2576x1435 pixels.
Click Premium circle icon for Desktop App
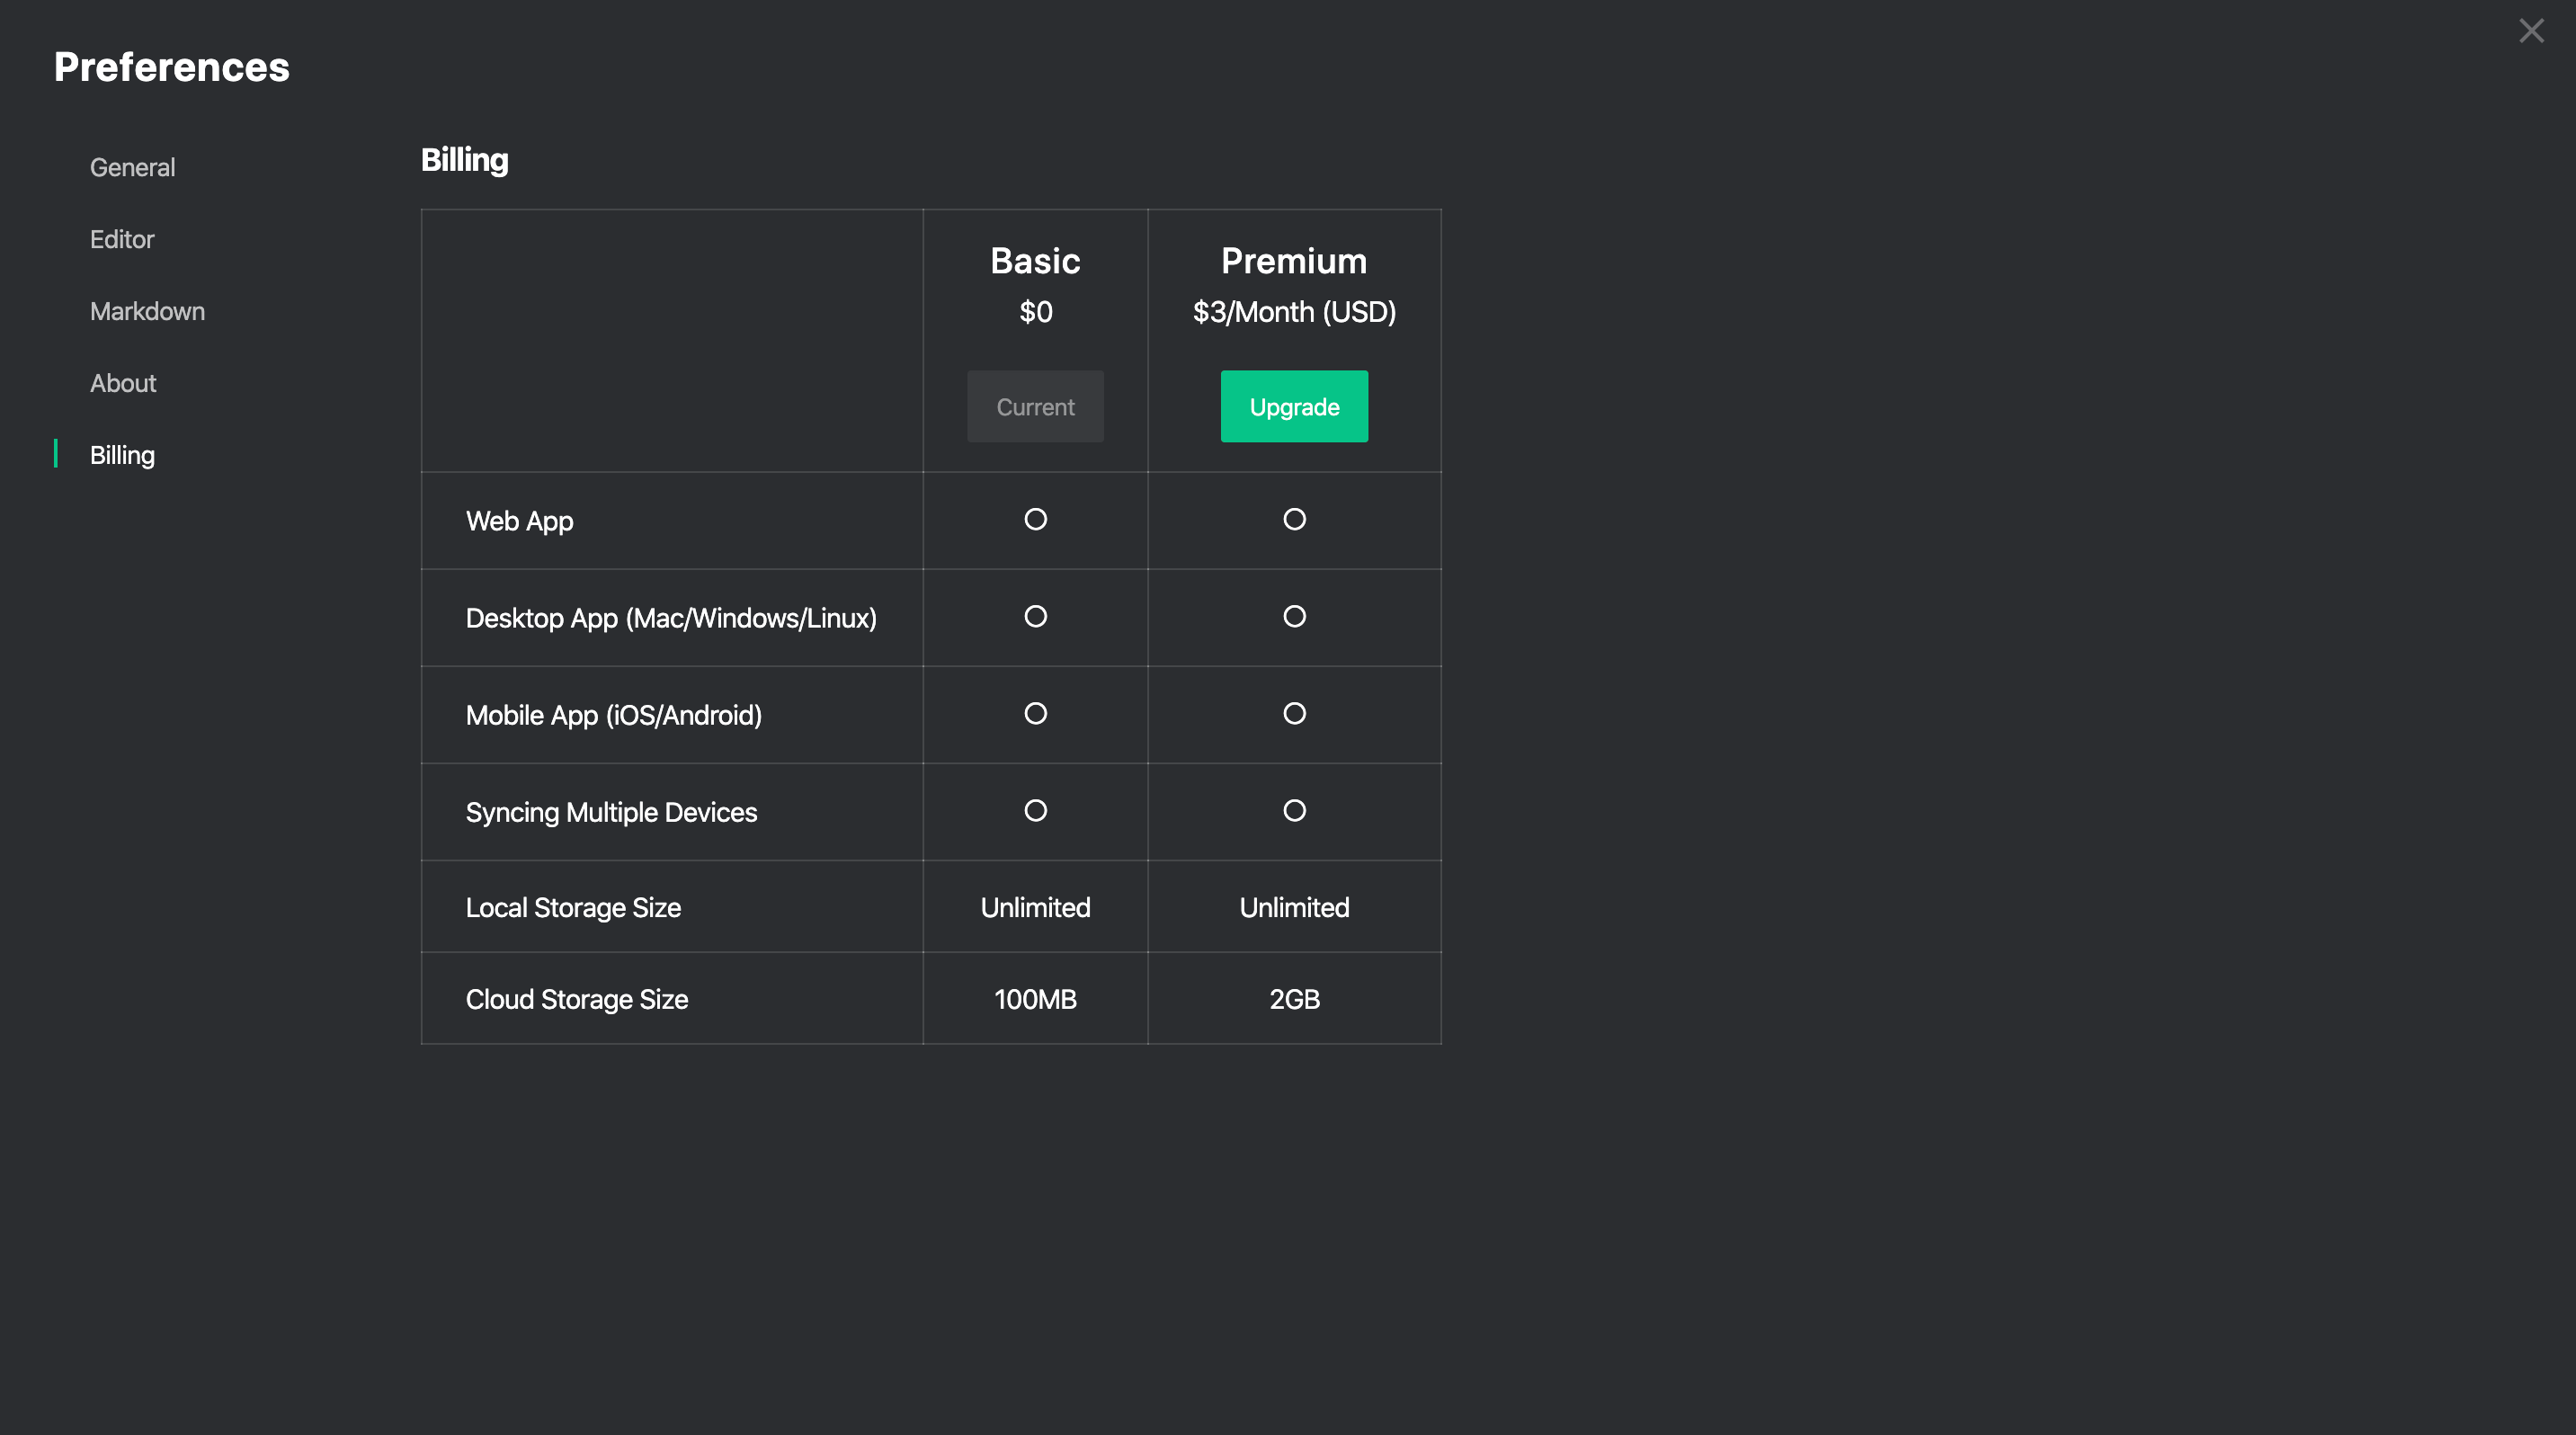pos(1294,616)
